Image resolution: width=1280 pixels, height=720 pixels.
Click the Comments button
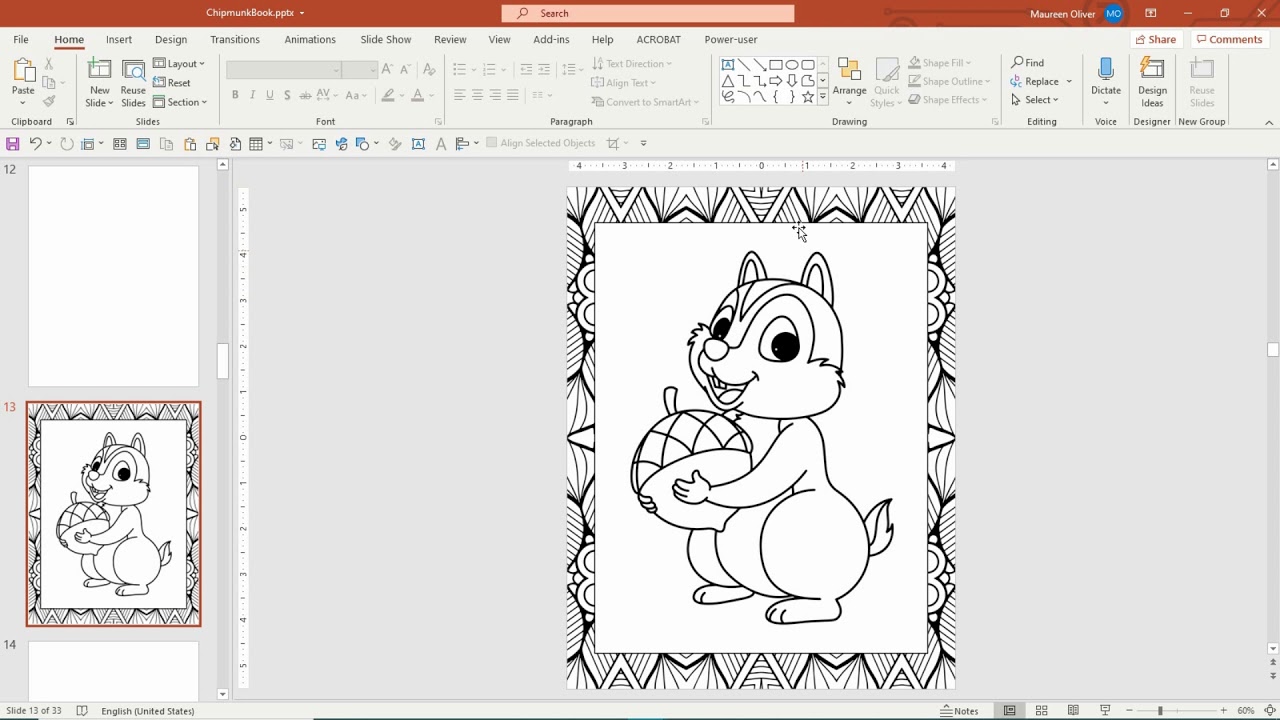tap(1229, 39)
